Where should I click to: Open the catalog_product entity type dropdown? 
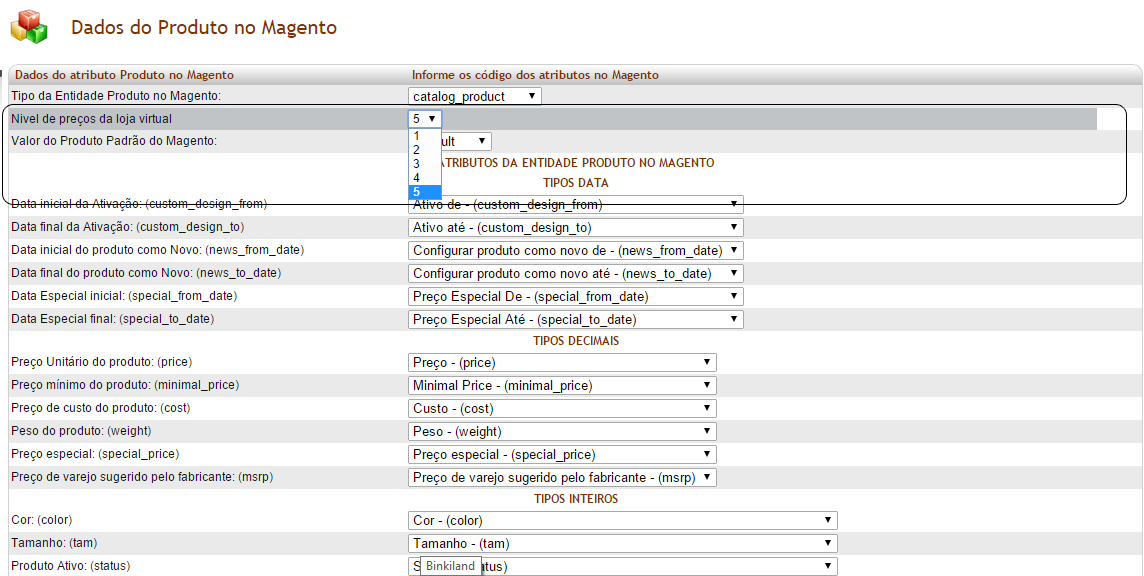click(x=474, y=96)
